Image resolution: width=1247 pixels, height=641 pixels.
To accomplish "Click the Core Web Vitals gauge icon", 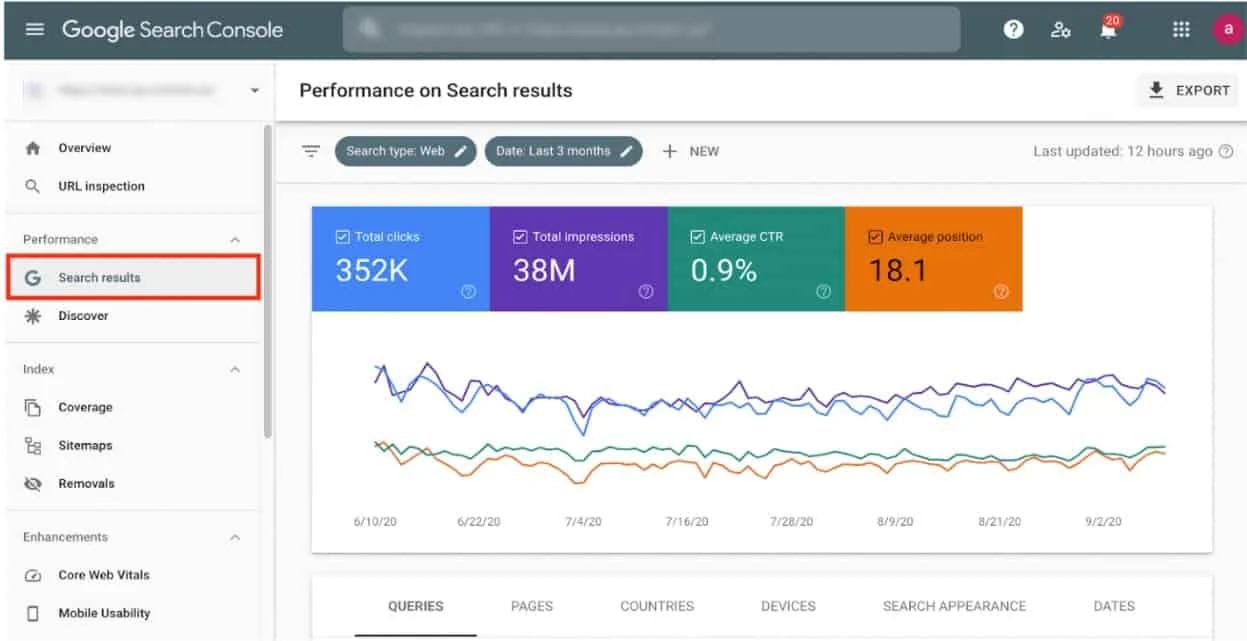I will click(x=33, y=576).
